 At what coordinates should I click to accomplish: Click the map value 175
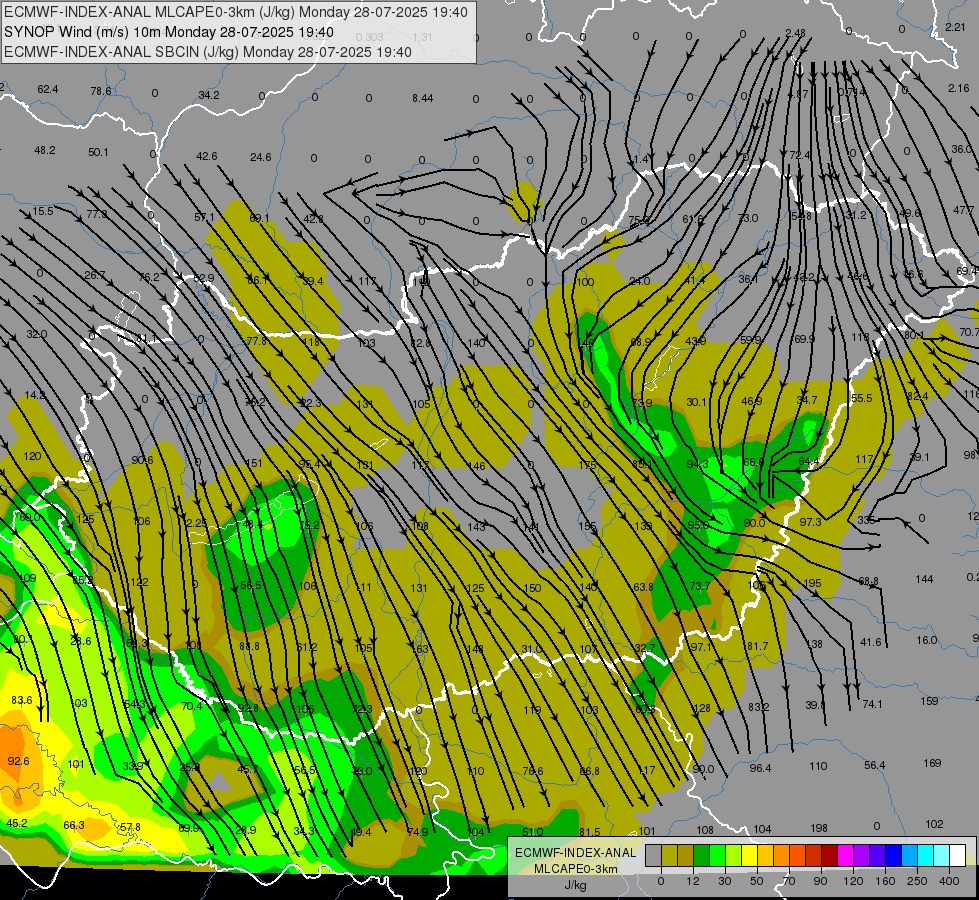588,465
